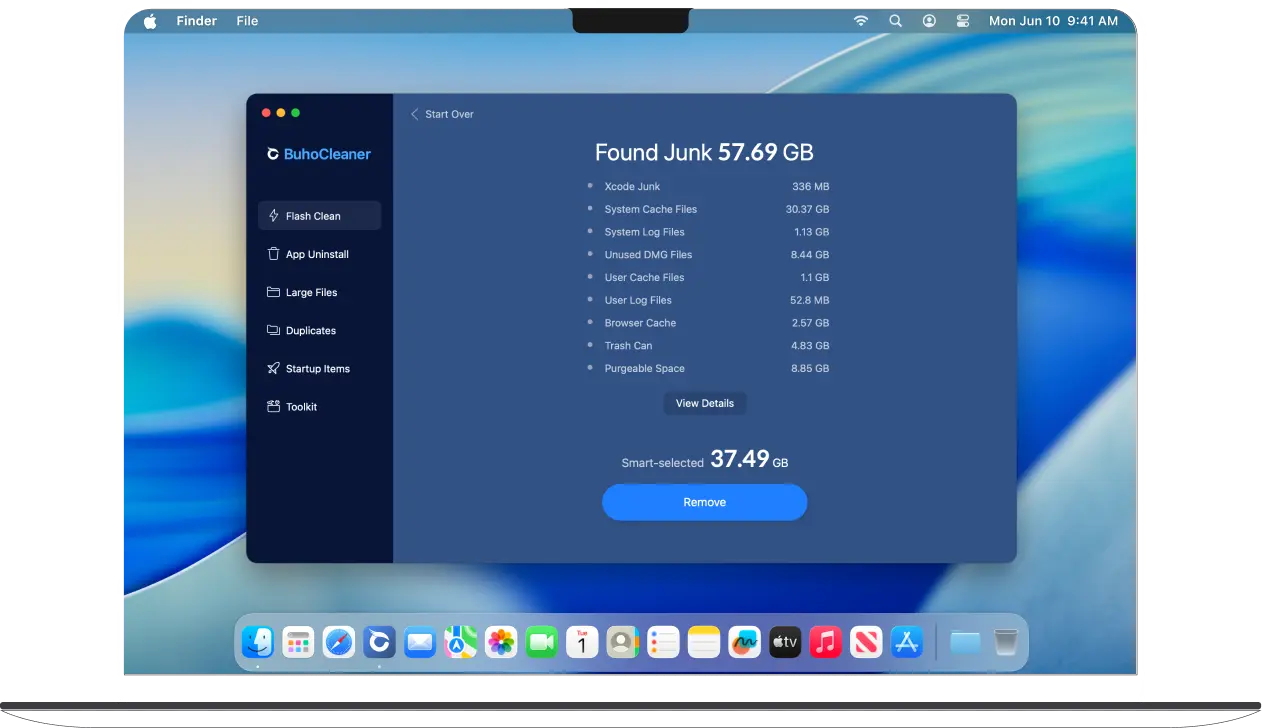Go back with Start Over
Viewport: 1262px width, 728px height.
[442, 114]
